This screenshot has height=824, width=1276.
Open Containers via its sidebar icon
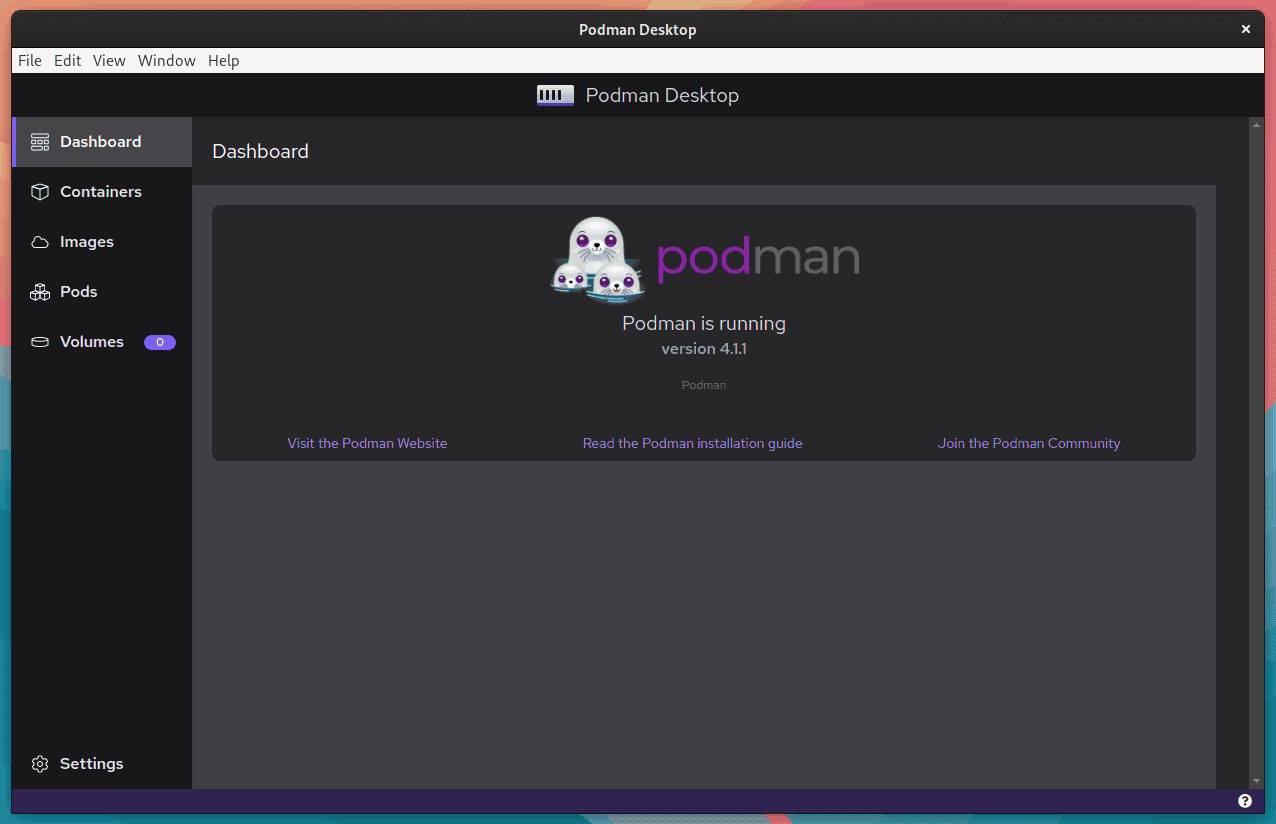[40, 191]
